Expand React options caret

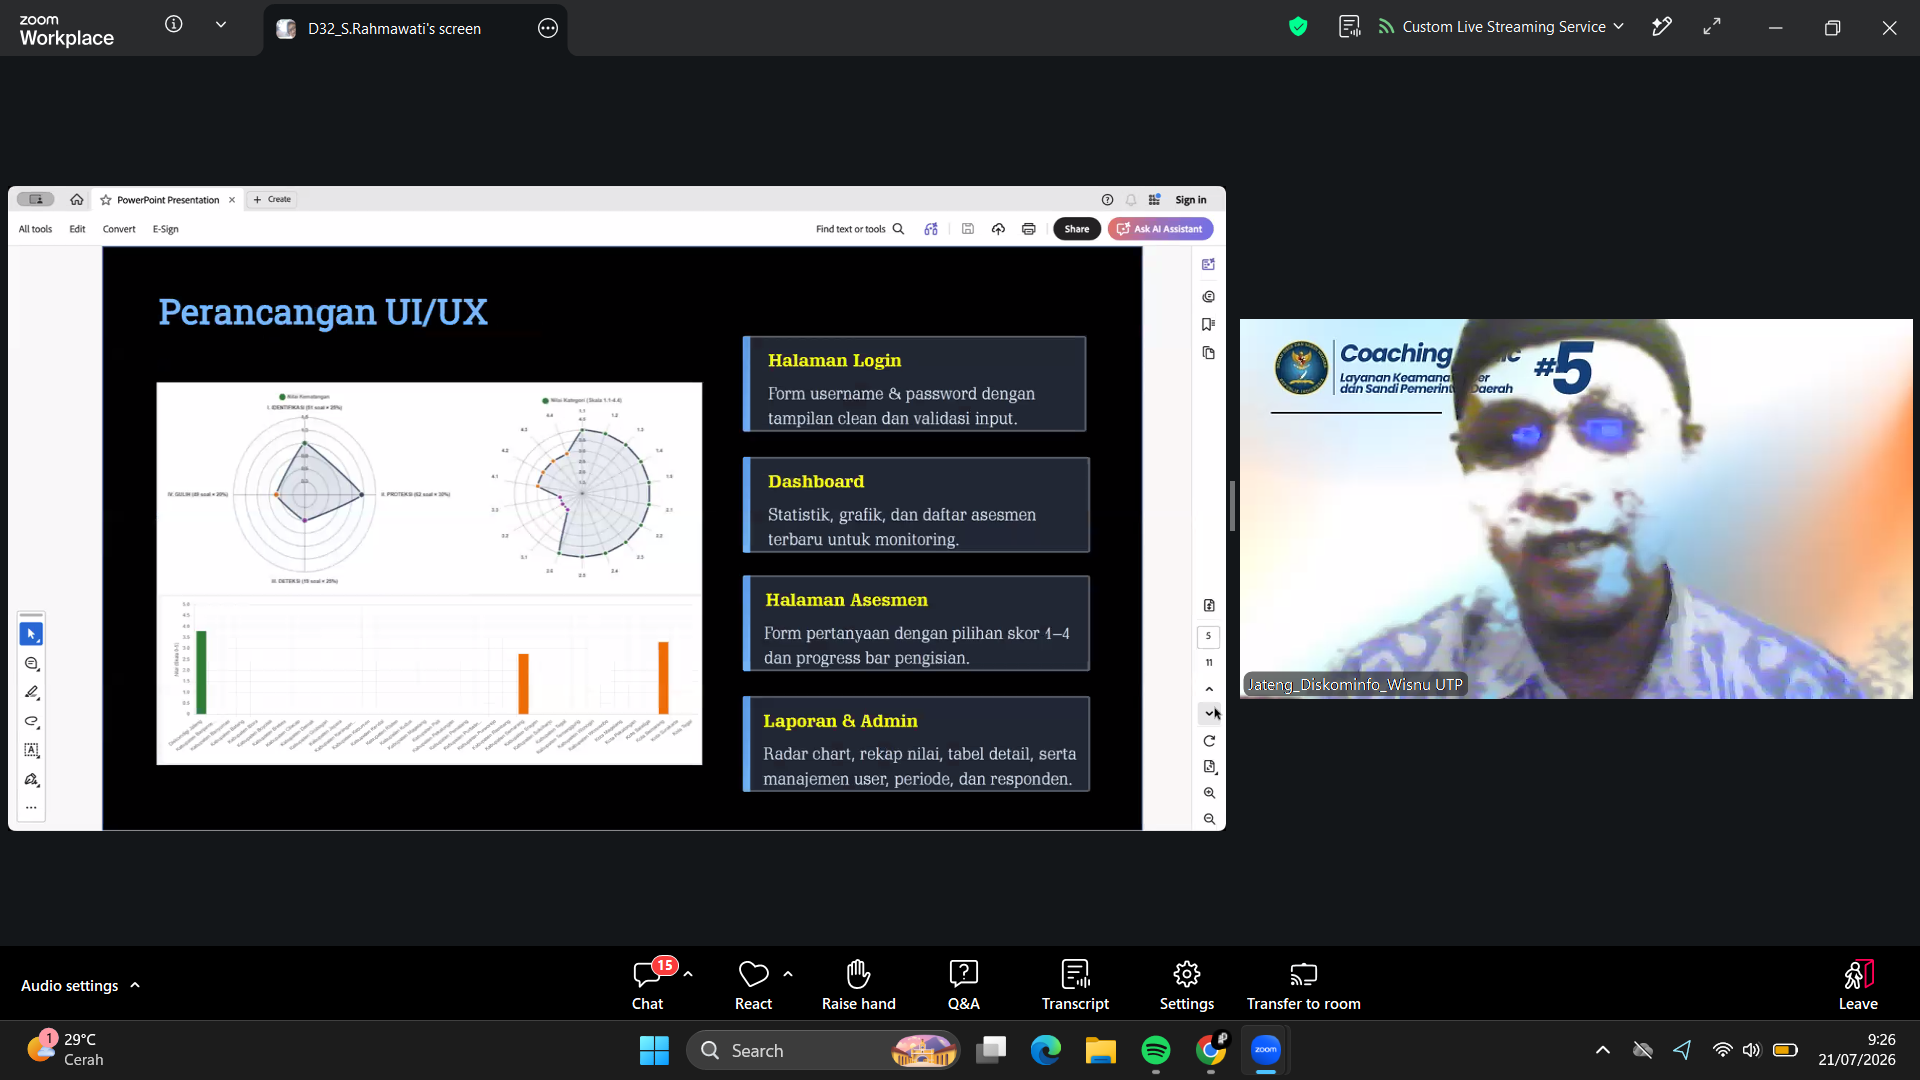click(788, 974)
